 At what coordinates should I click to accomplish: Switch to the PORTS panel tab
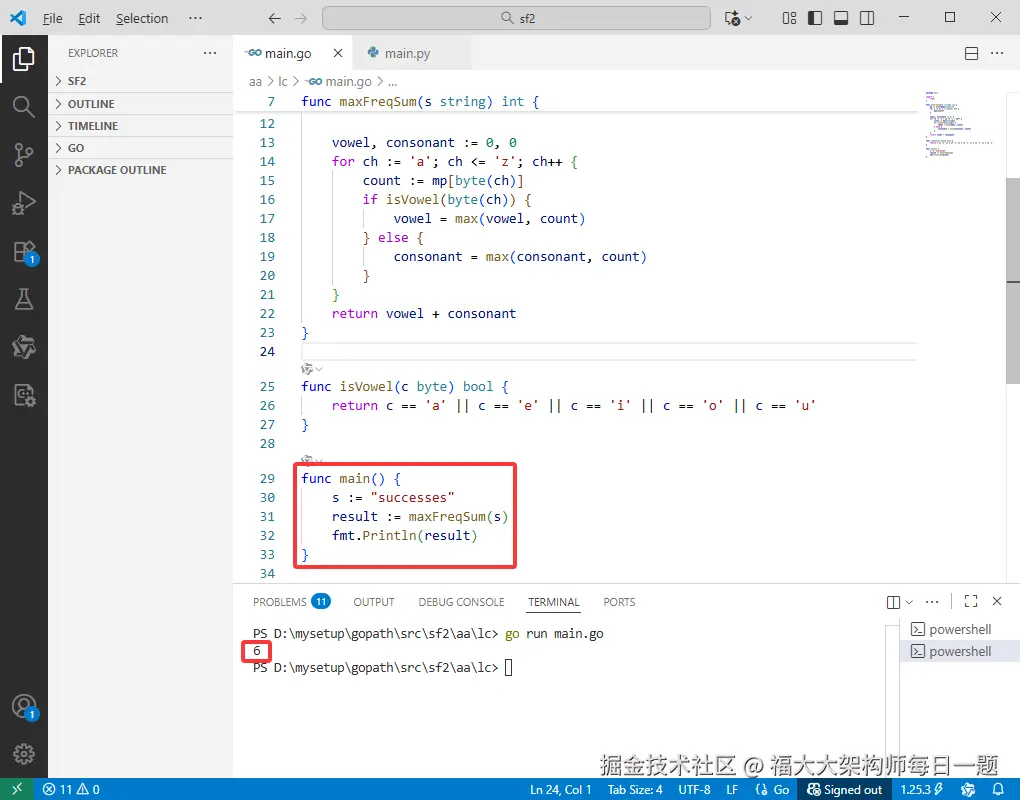619,602
